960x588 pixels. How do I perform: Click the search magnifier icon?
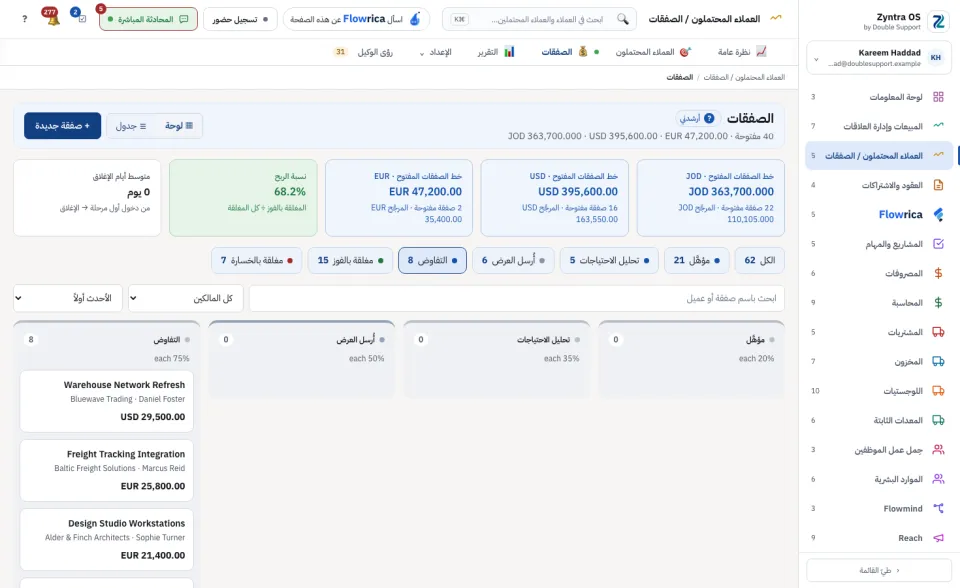coord(623,19)
